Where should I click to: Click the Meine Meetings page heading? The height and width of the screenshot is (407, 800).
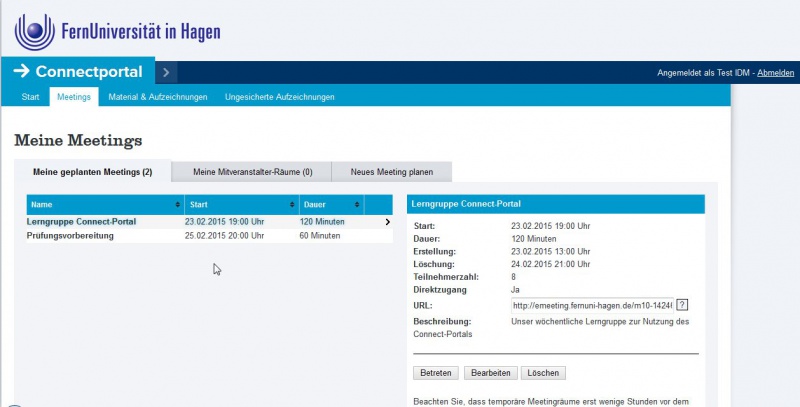pyautogui.click(x=78, y=140)
